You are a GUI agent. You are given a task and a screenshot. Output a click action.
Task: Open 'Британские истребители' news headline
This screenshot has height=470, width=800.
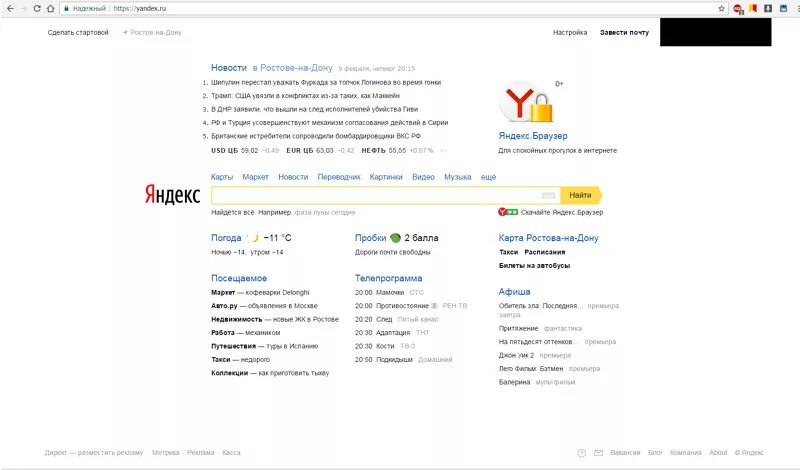click(316, 136)
